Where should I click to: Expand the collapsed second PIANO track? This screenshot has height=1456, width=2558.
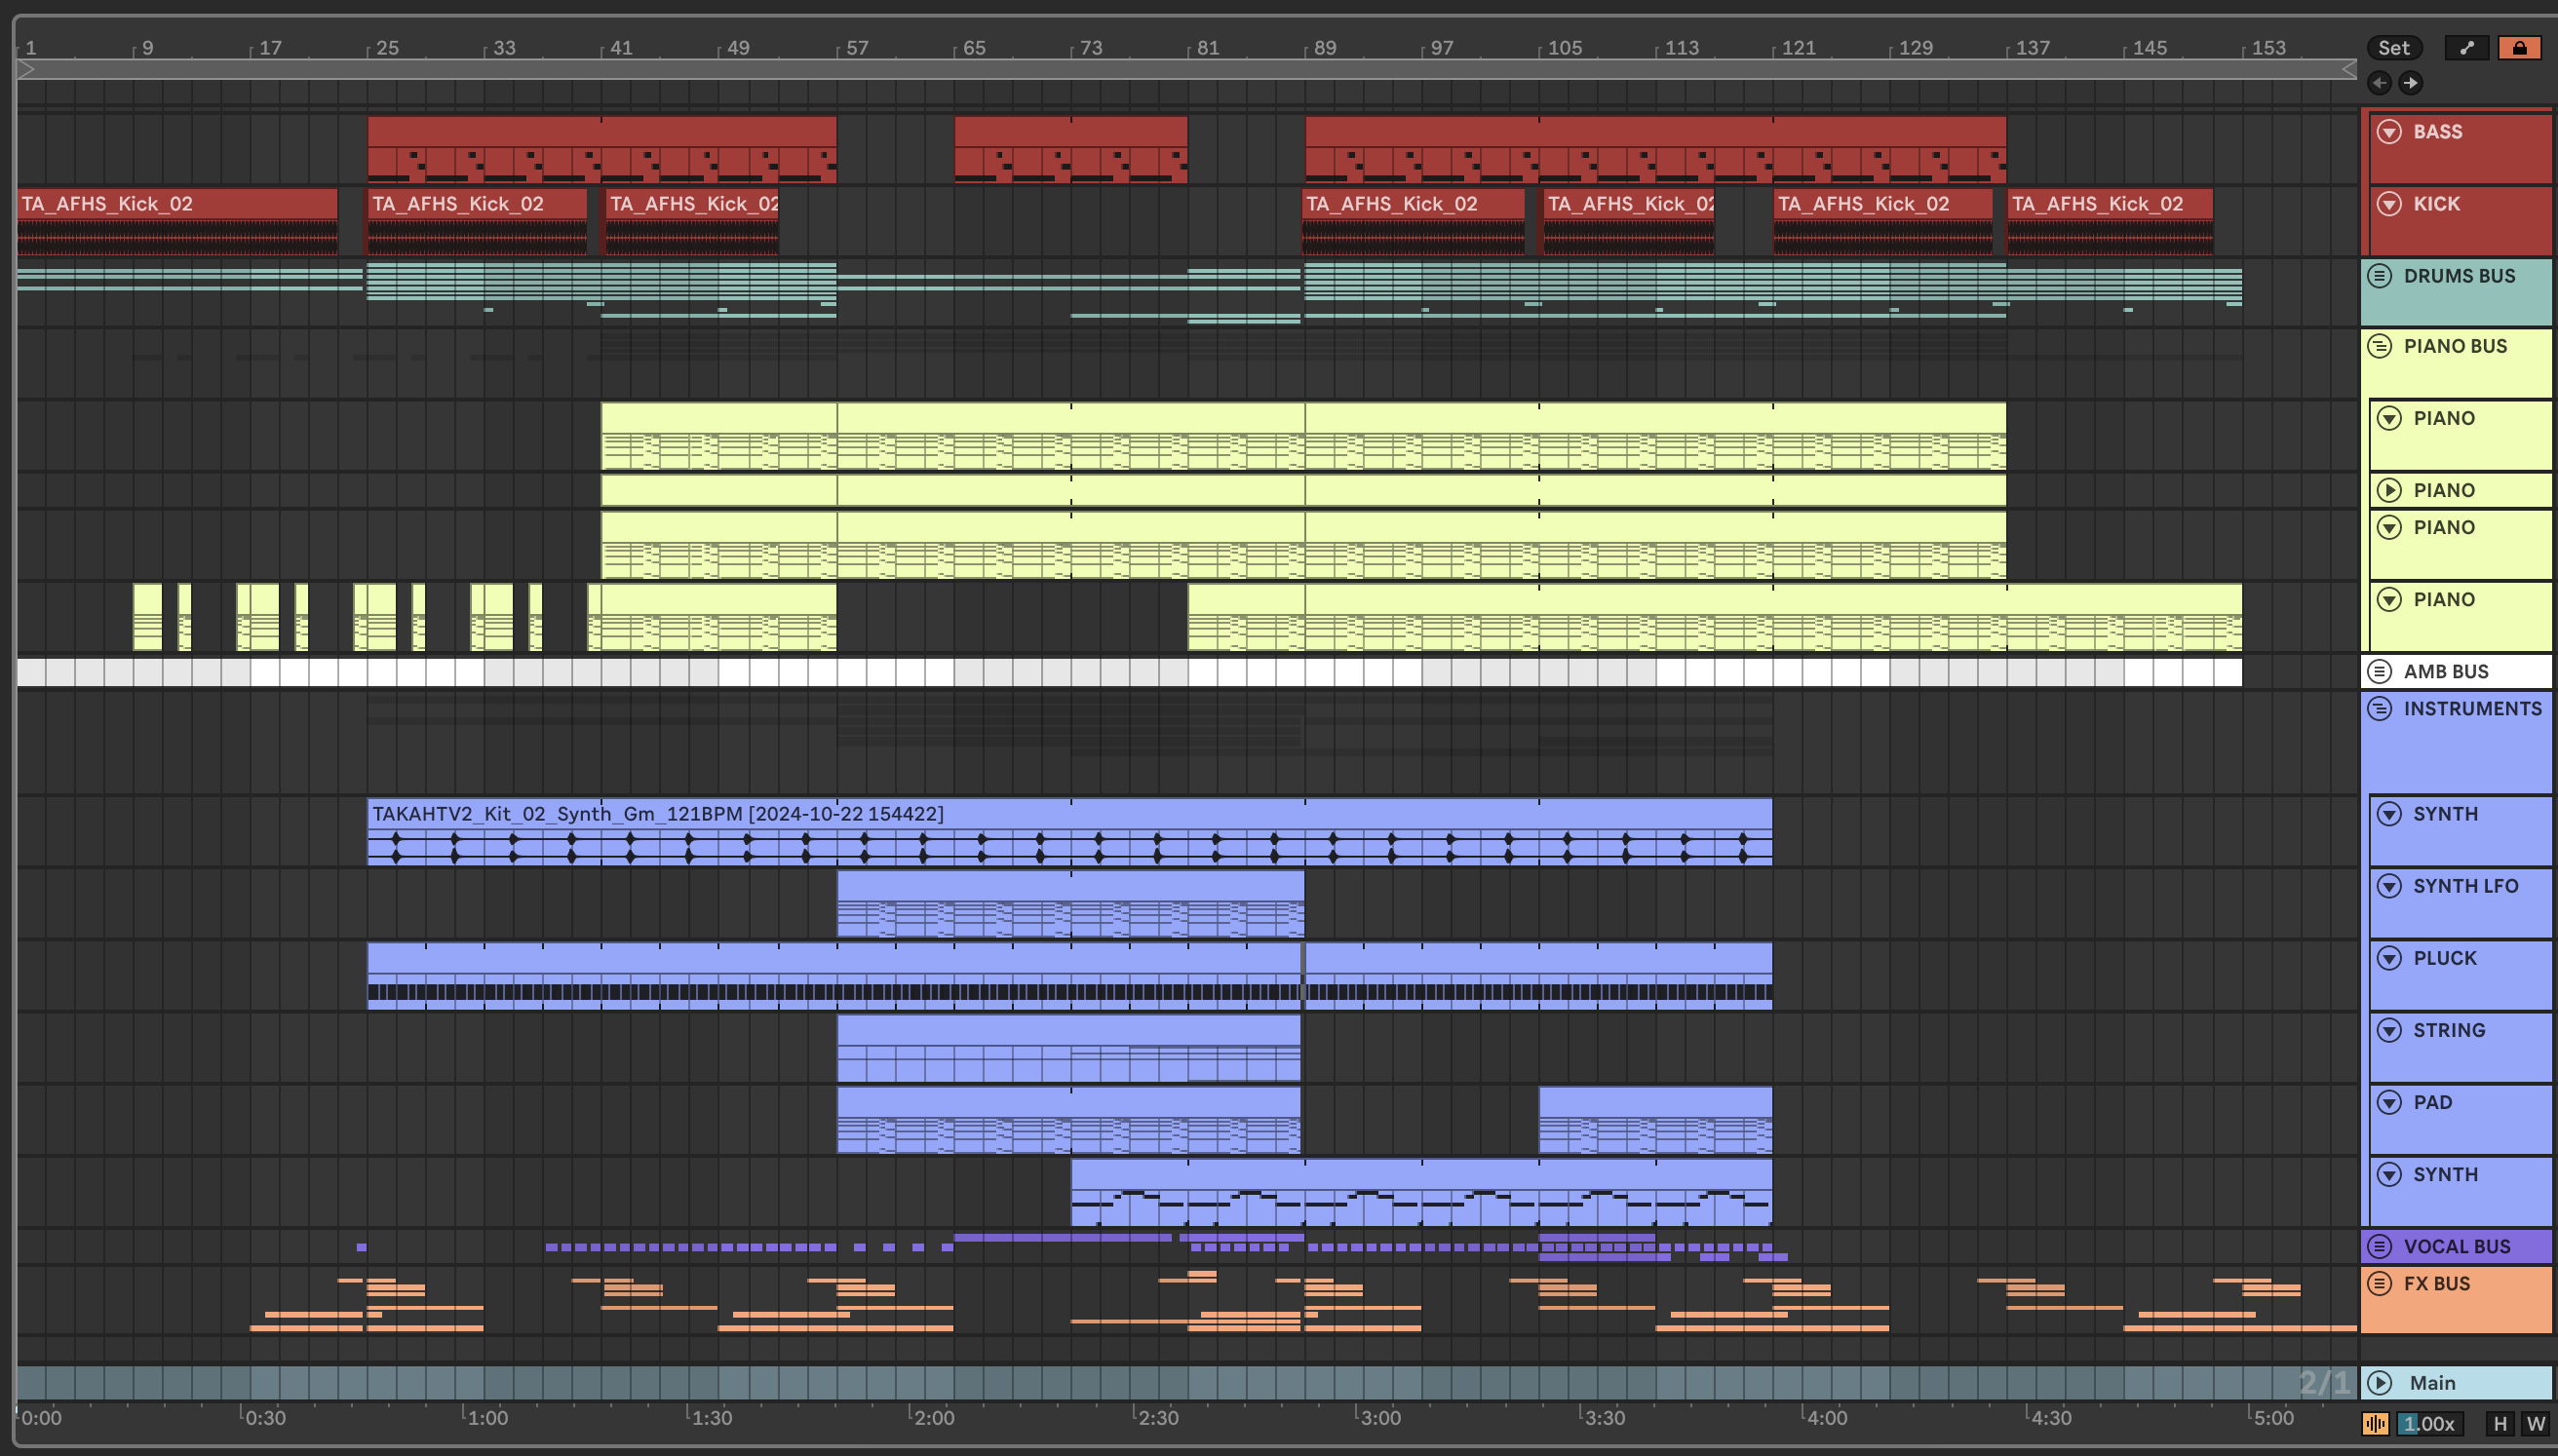click(2389, 490)
